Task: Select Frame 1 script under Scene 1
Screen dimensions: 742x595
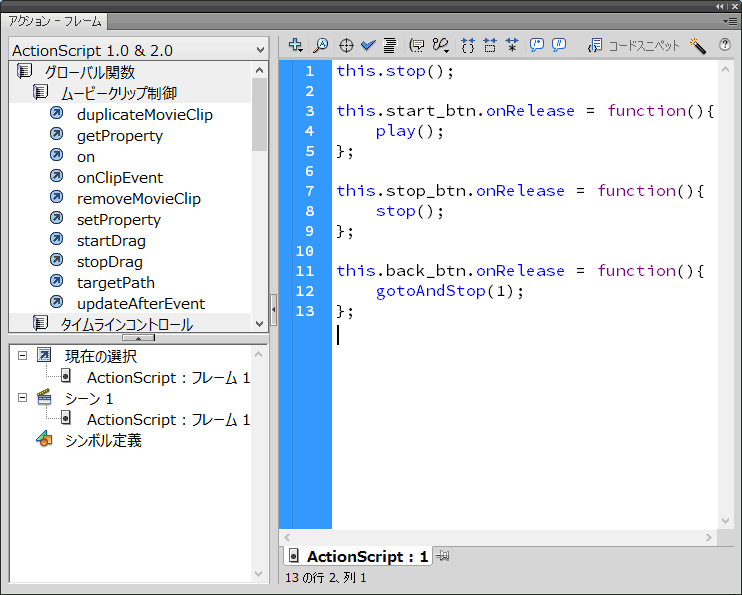Action: click(x=168, y=419)
